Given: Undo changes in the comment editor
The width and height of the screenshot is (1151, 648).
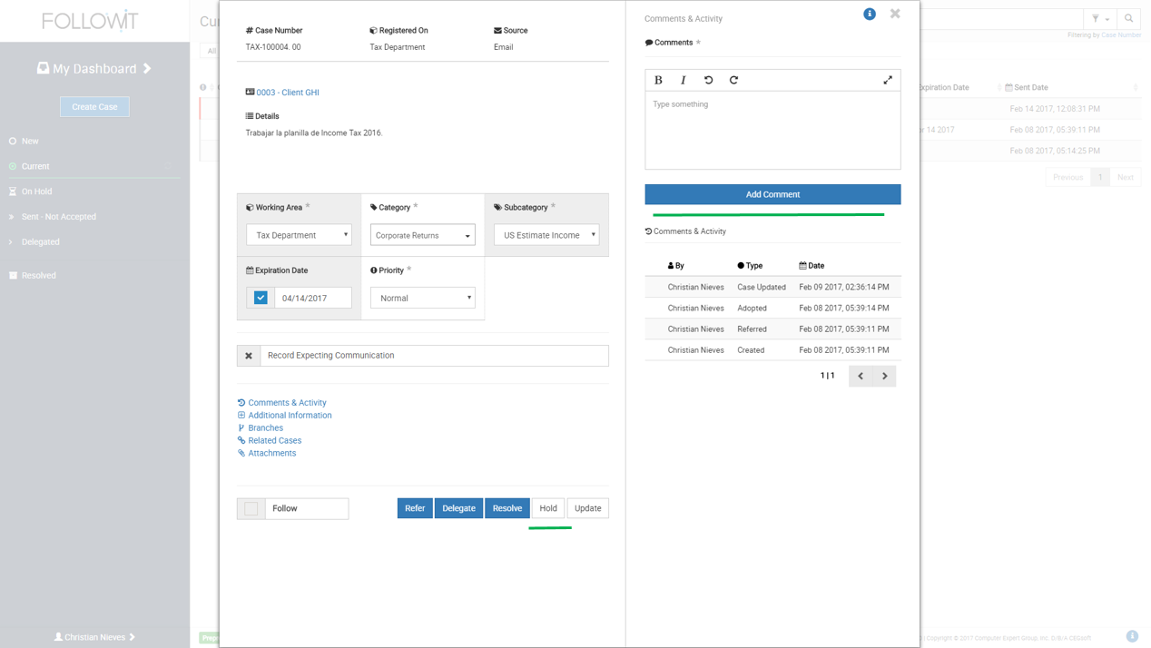Looking at the screenshot, I should (709, 79).
